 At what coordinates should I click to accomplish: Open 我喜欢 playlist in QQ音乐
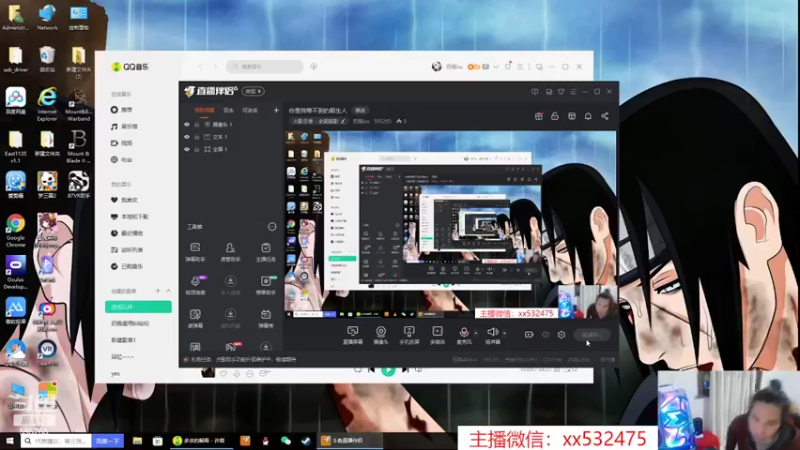pyautogui.click(x=124, y=200)
